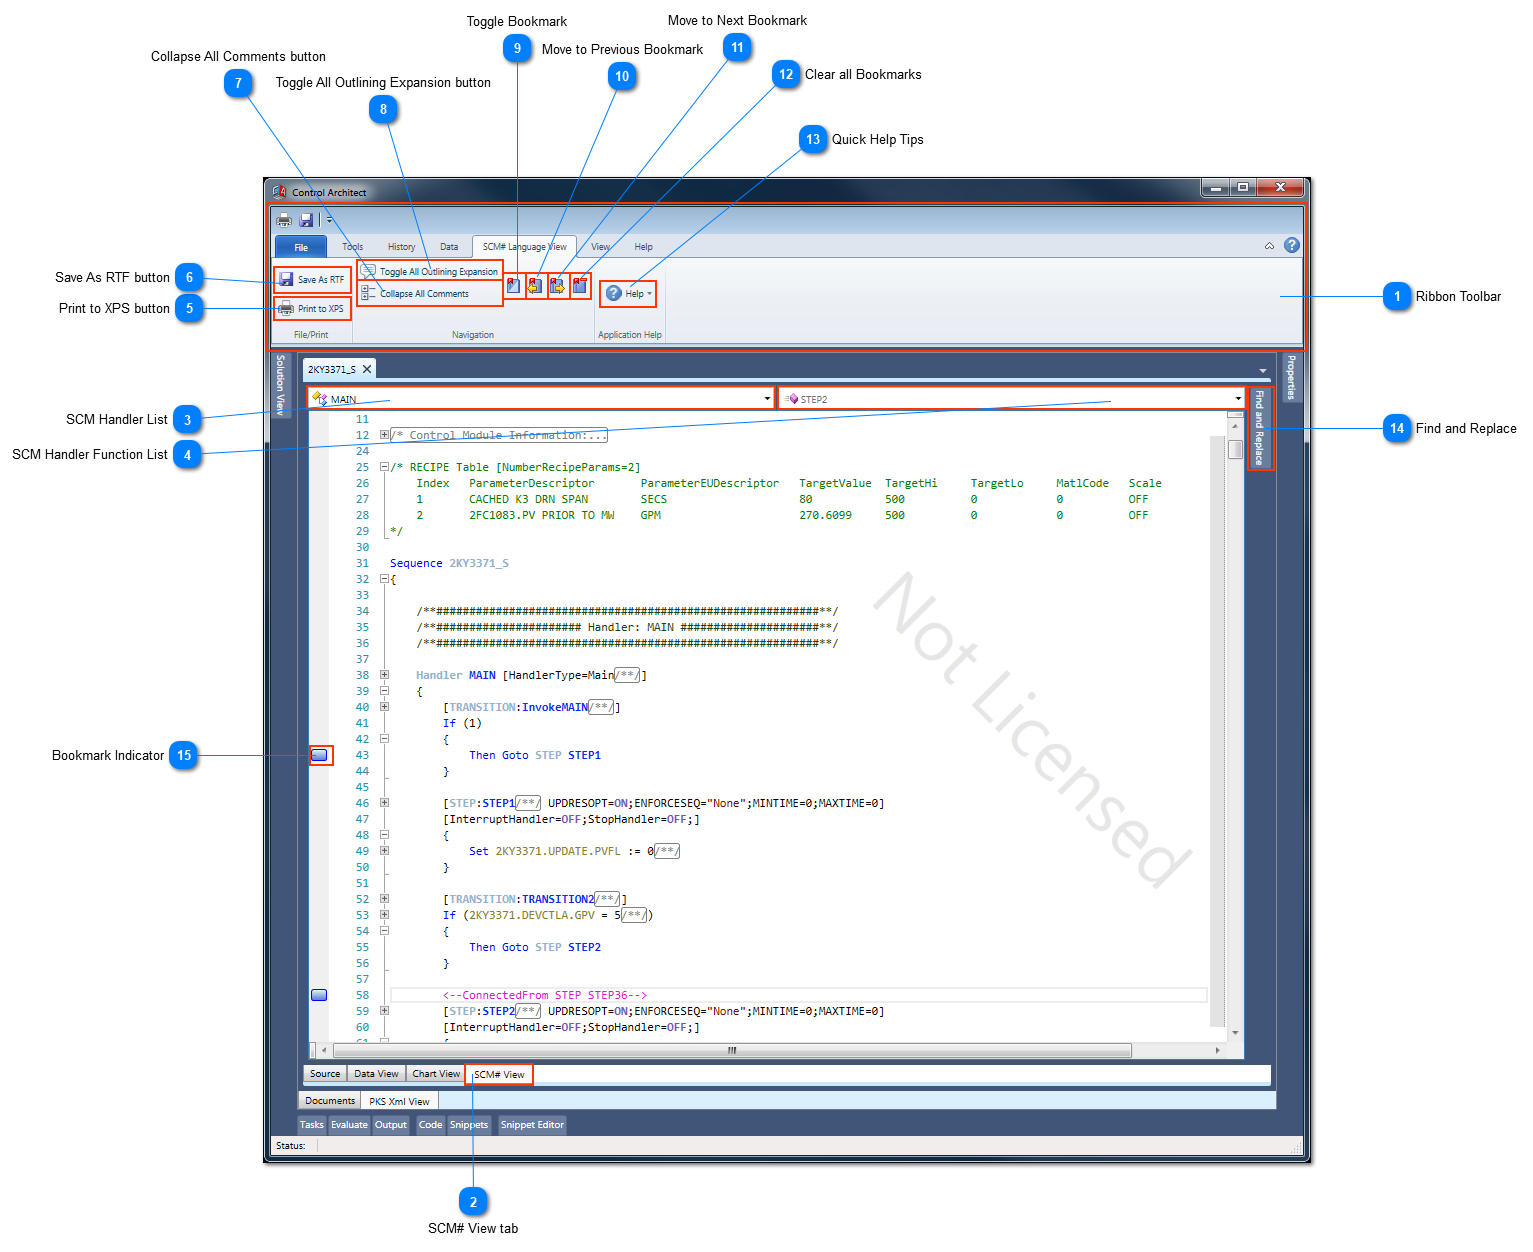Switch to the Data ribbon tab
This screenshot has height=1252, width=1533.
coord(449,247)
